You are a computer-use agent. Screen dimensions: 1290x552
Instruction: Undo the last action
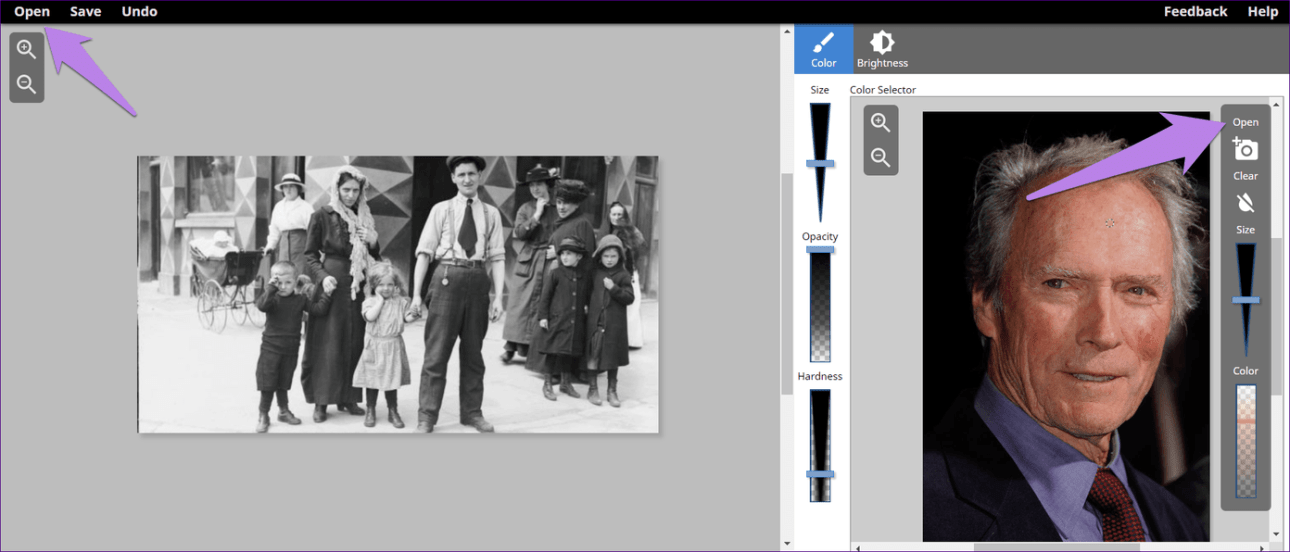click(139, 12)
